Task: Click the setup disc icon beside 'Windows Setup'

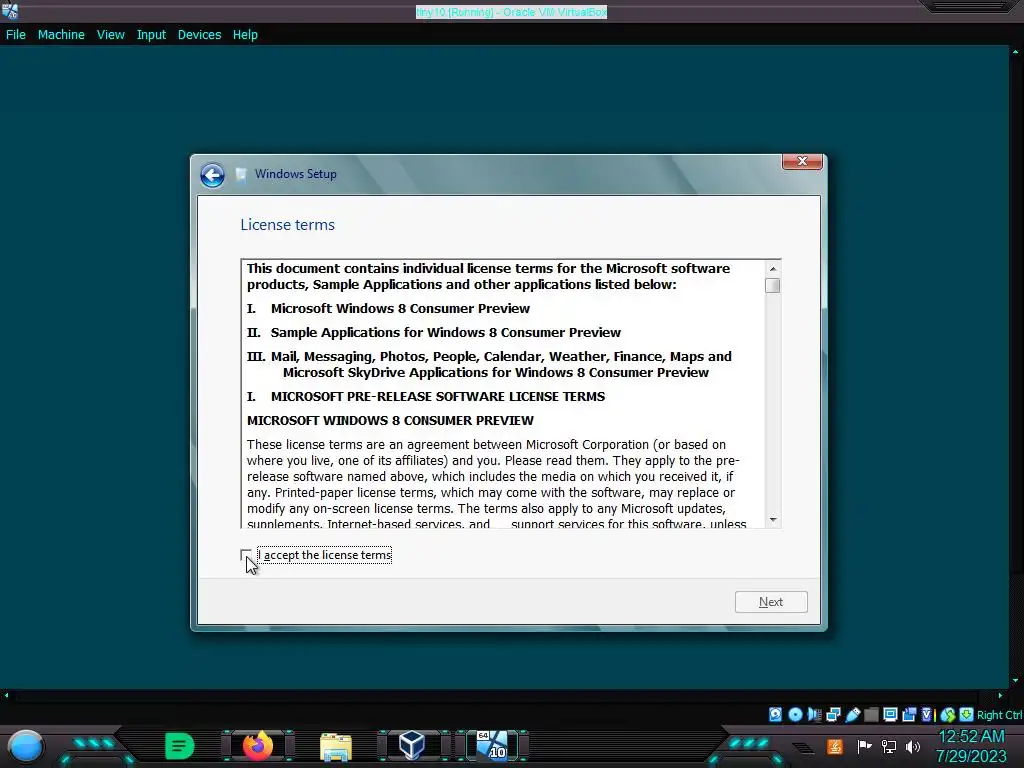Action: 241,174
